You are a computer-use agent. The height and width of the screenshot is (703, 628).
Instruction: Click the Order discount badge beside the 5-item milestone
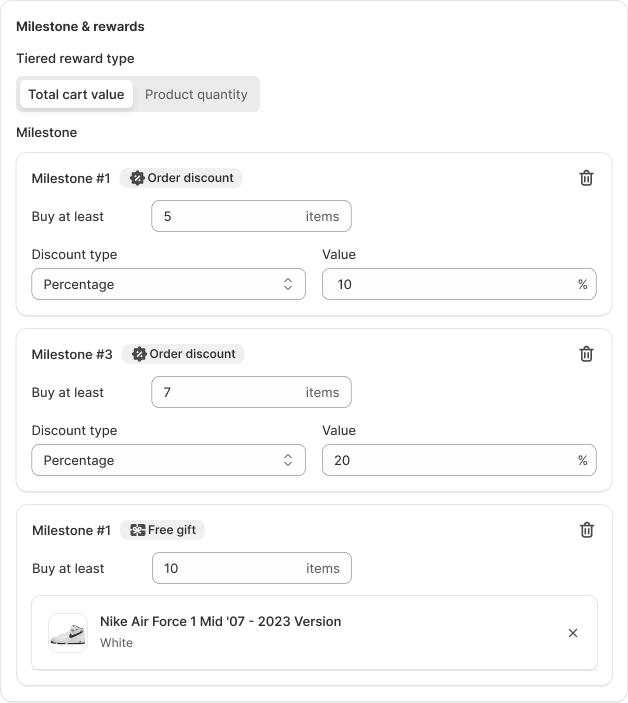[x=181, y=178]
